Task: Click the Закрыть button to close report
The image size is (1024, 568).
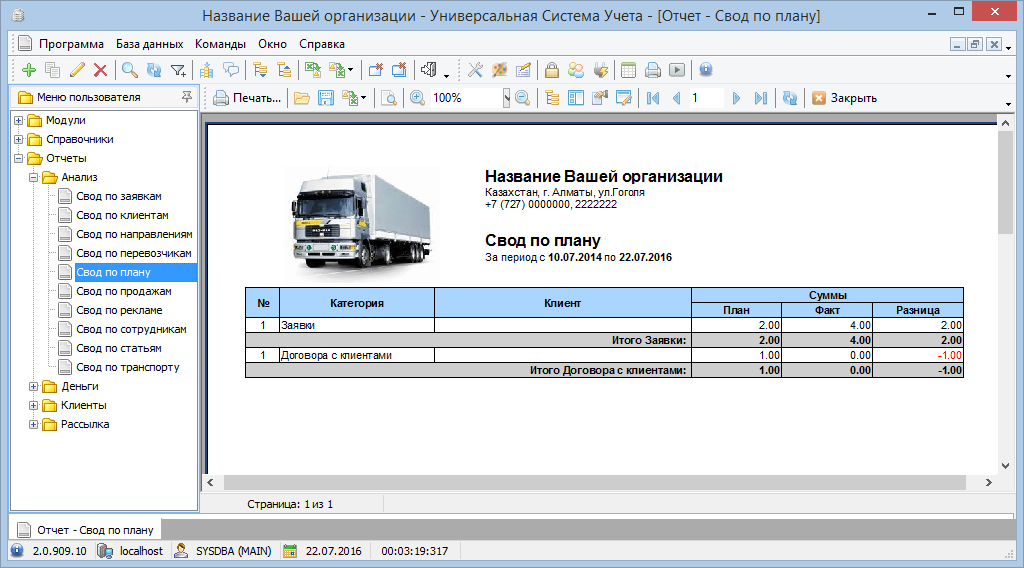Action: pos(844,98)
